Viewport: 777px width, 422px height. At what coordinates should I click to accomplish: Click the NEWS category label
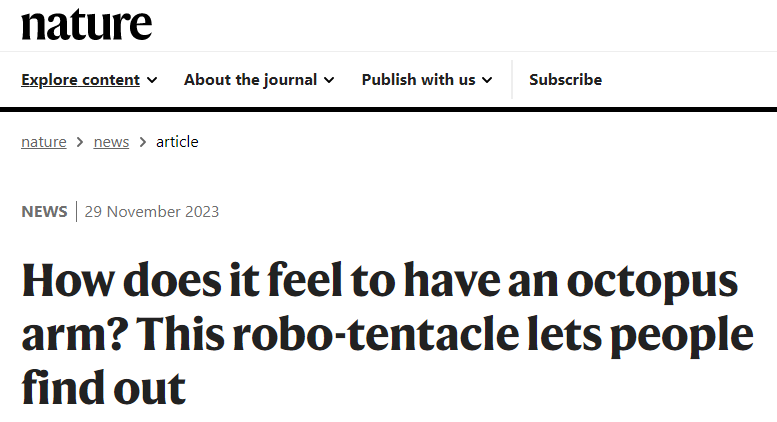[x=44, y=211]
